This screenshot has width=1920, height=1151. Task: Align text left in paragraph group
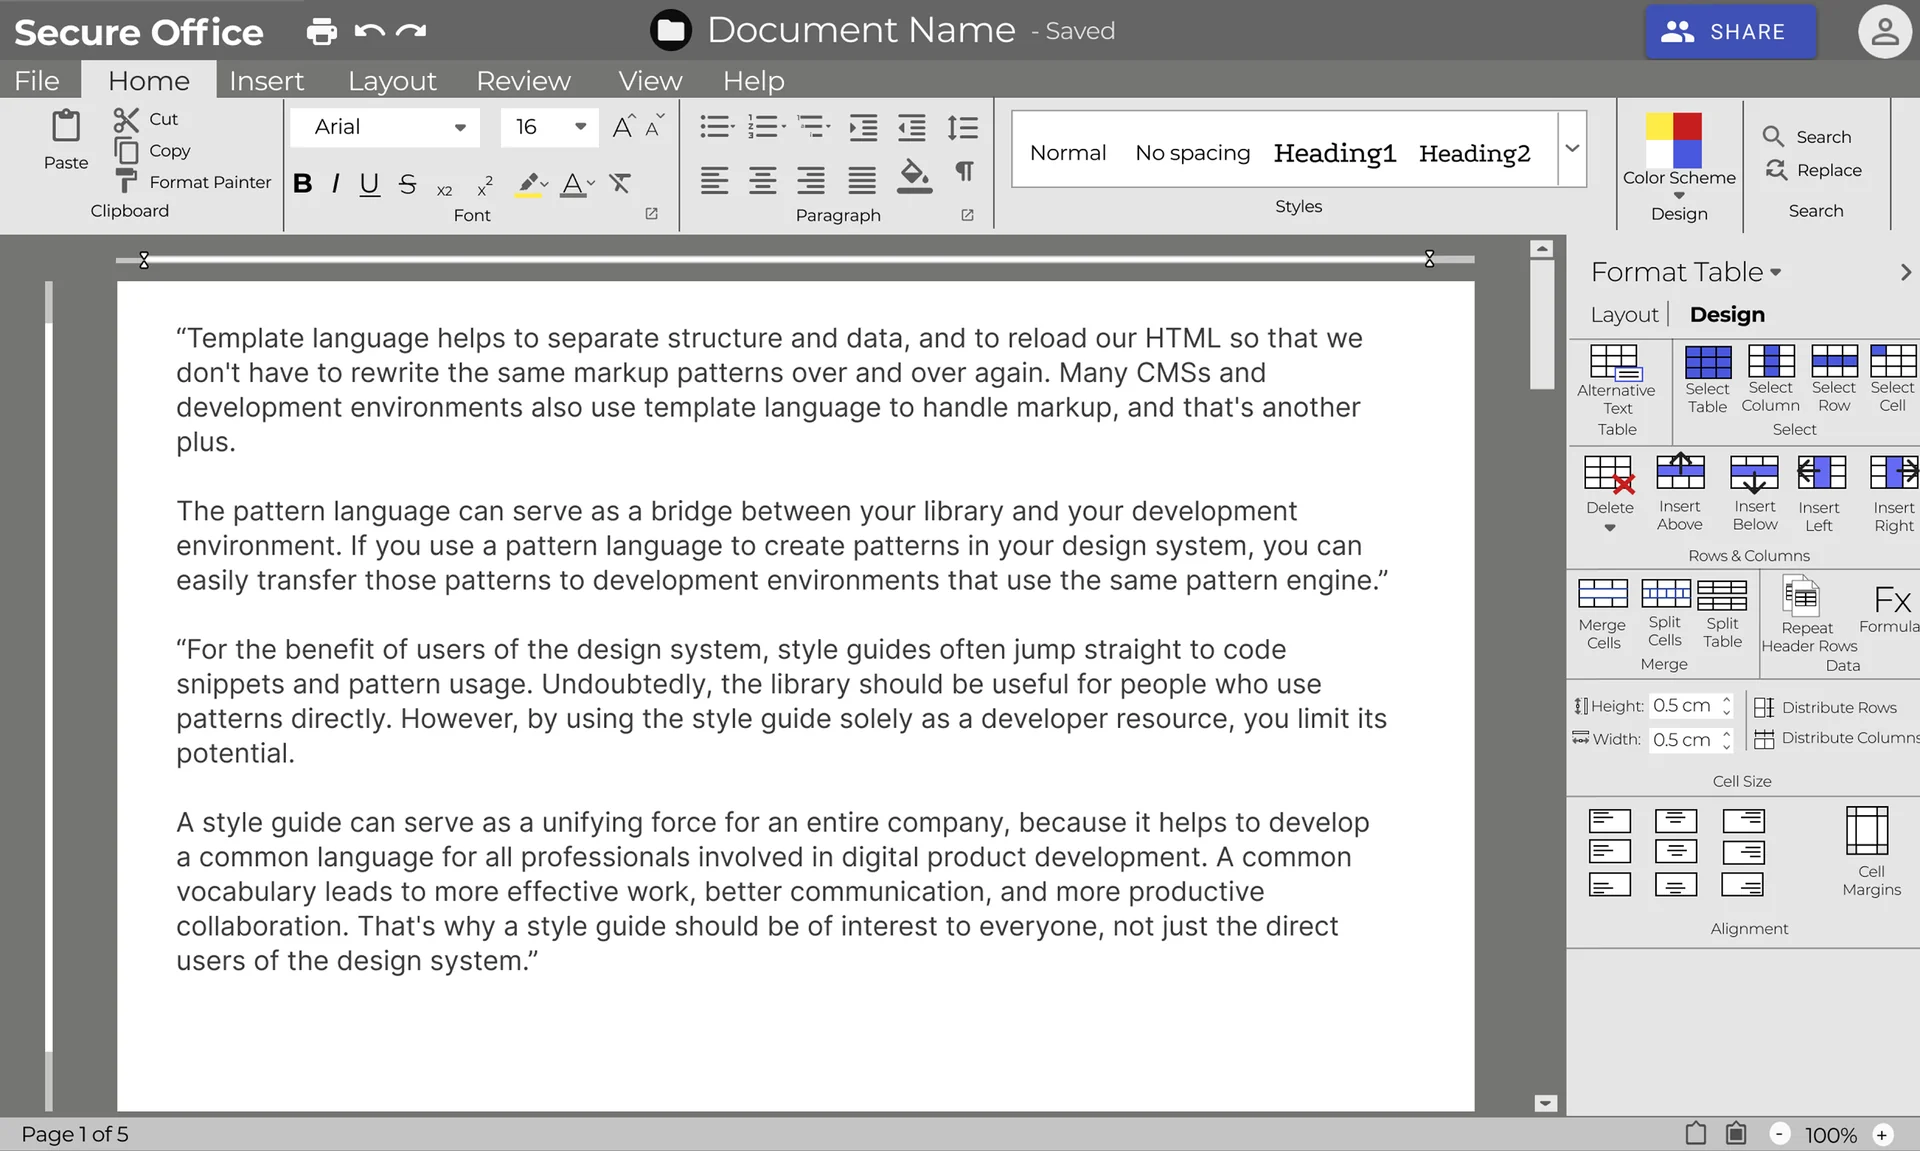714,180
